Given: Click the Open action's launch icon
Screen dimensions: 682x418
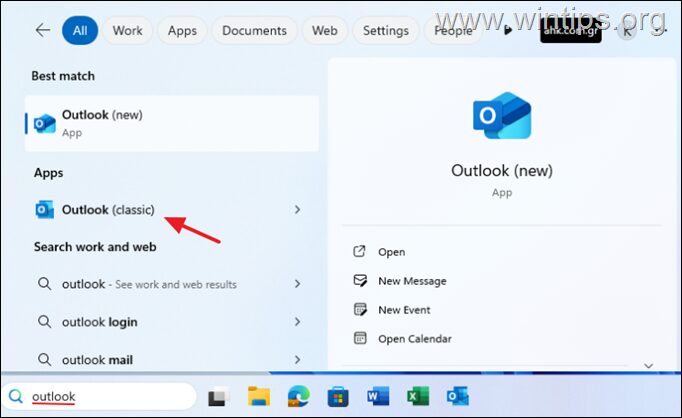Looking at the screenshot, I should tap(359, 251).
